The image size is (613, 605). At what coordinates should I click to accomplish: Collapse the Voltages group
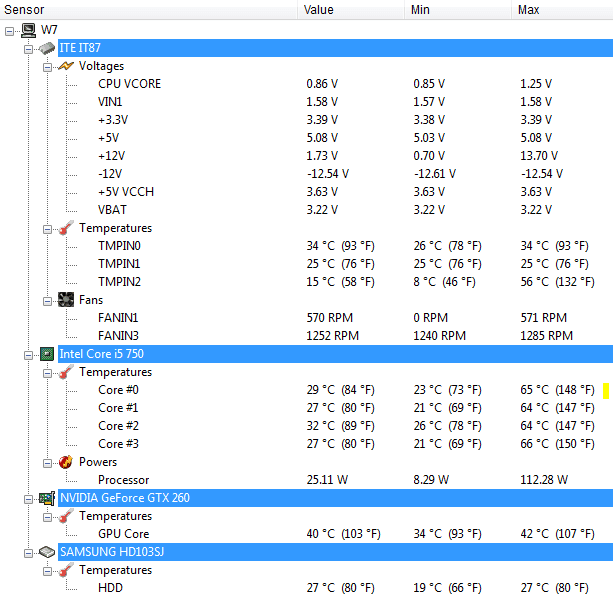point(47,67)
